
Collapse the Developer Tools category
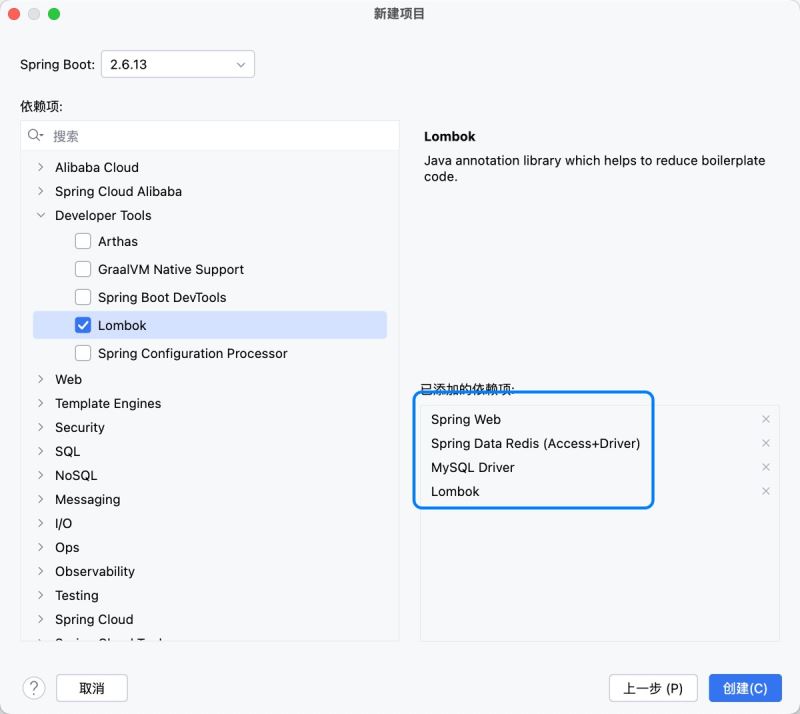tap(41, 215)
